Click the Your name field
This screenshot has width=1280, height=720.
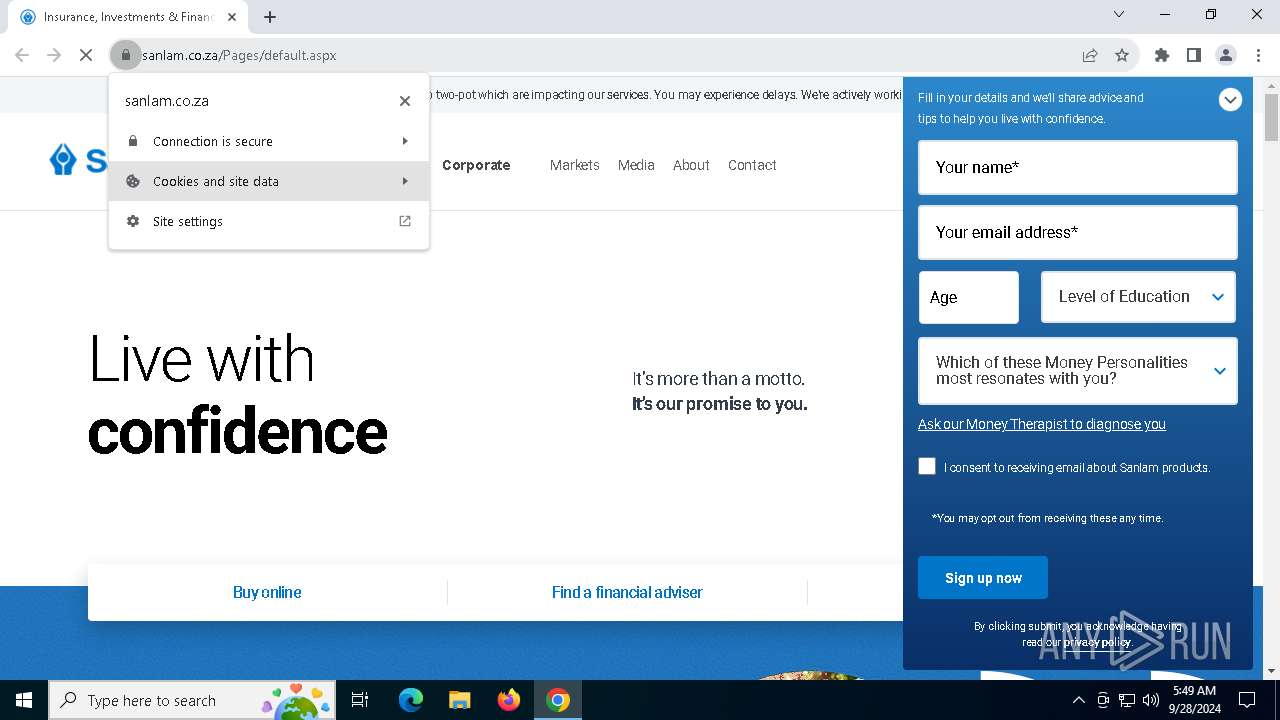1078,167
